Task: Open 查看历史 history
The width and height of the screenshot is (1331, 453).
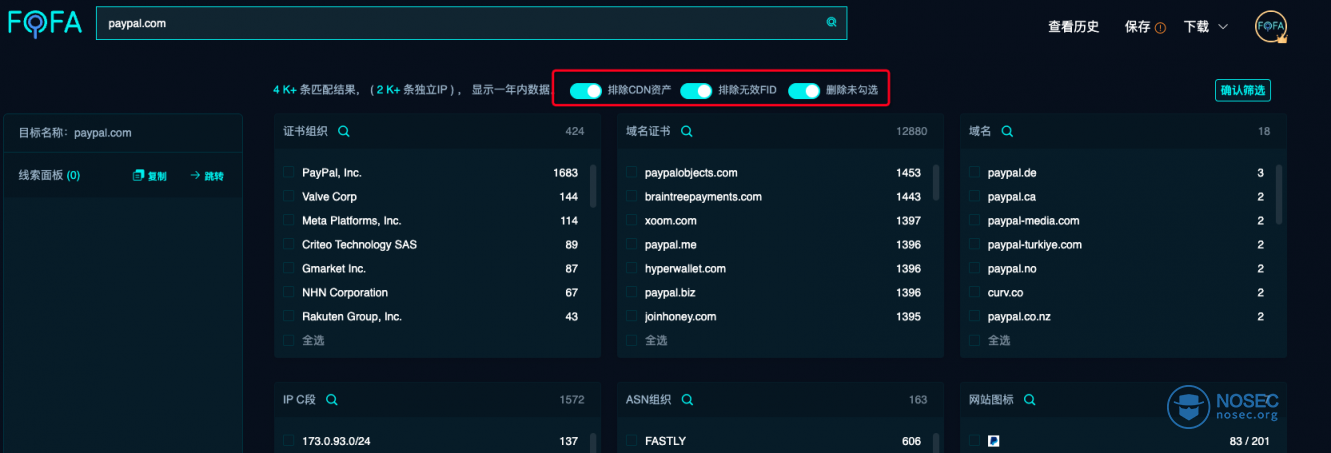Action: click(1074, 27)
